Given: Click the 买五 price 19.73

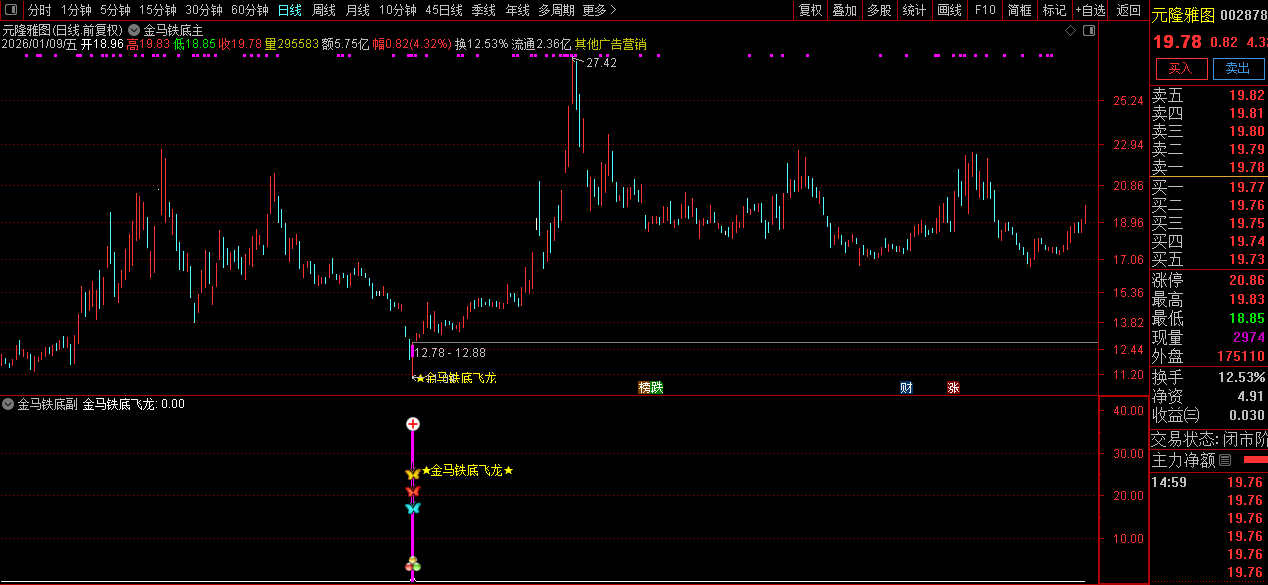Looking at the screenshot, I should pyautogui.click(x=1246, y=259).
